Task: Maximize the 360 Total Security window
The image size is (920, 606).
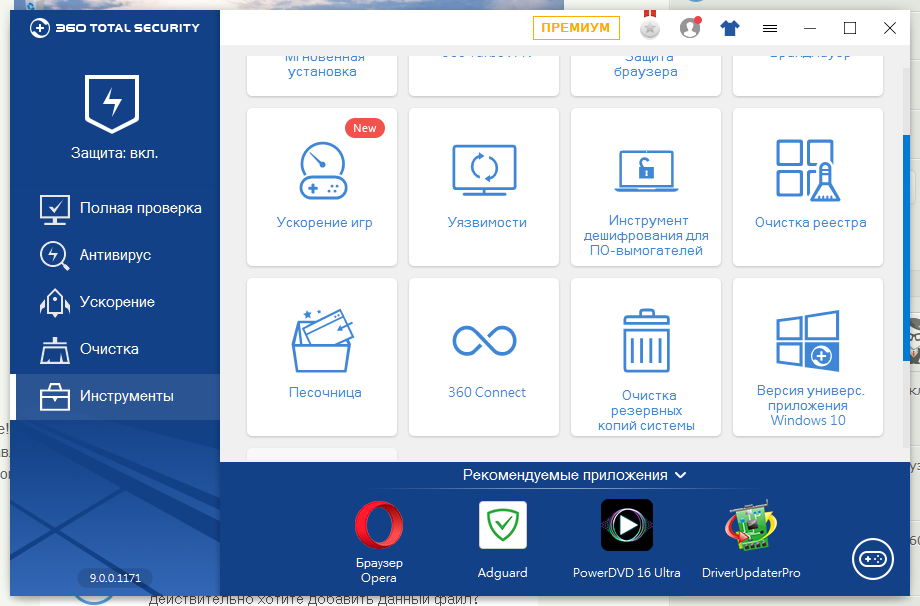Action: pyautogui.click(x=850, y=28)
